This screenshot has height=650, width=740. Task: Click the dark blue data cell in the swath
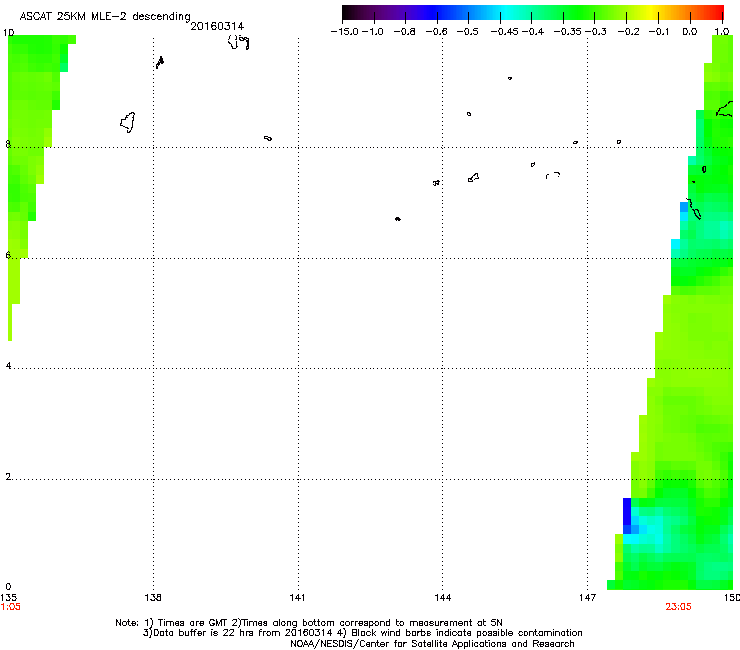(627, 512)
